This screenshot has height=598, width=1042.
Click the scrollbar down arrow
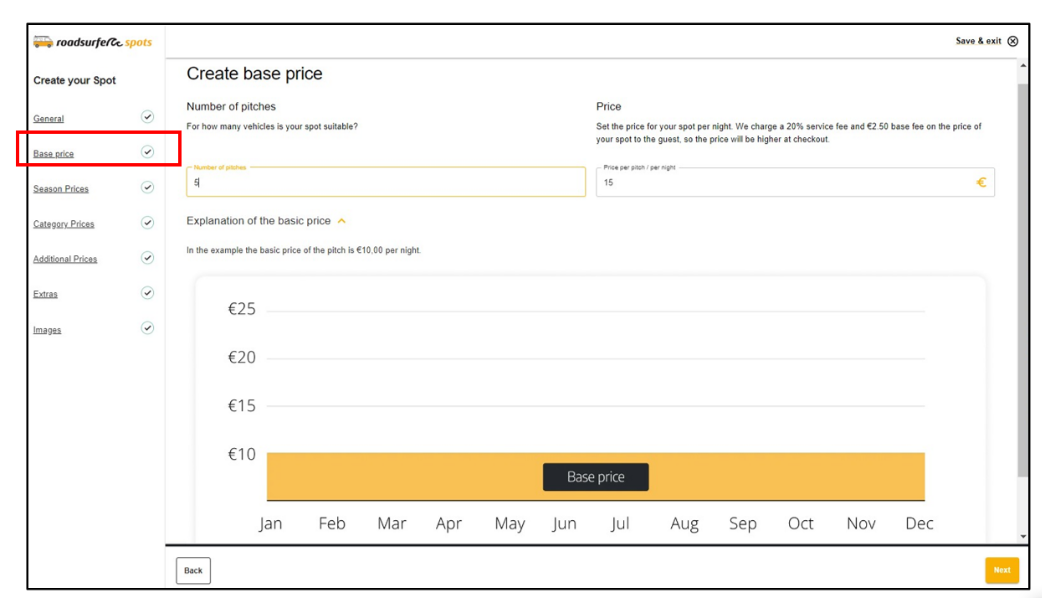tap(1023, 536)
